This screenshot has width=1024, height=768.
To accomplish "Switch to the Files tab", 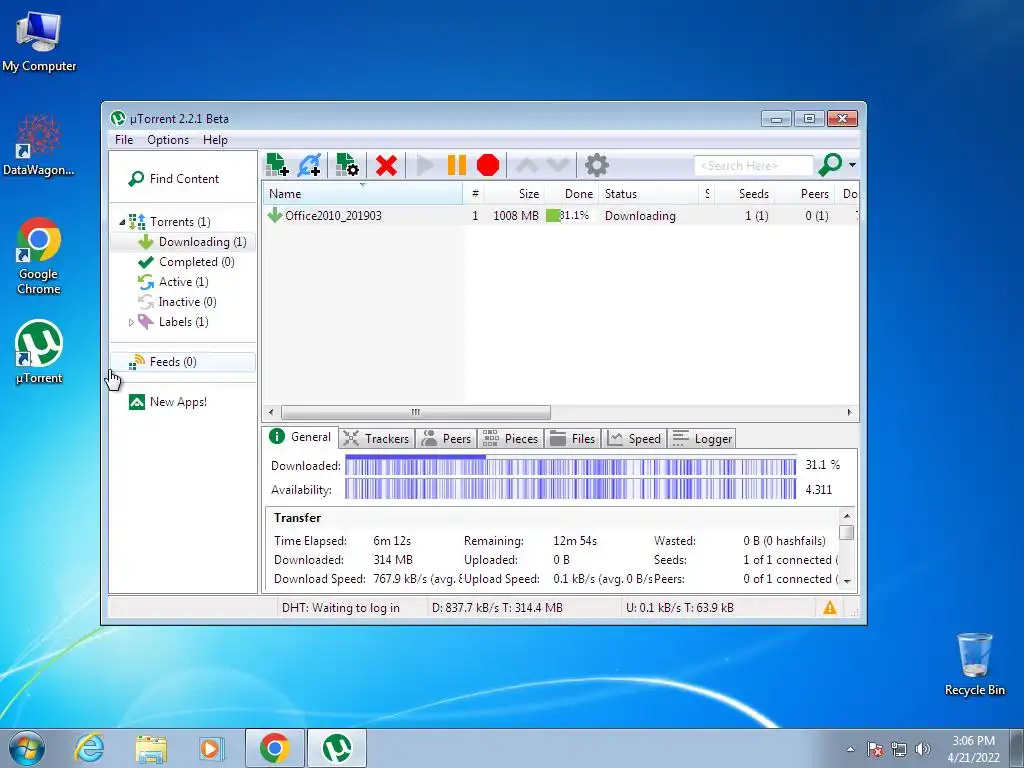I will [573, 439].
